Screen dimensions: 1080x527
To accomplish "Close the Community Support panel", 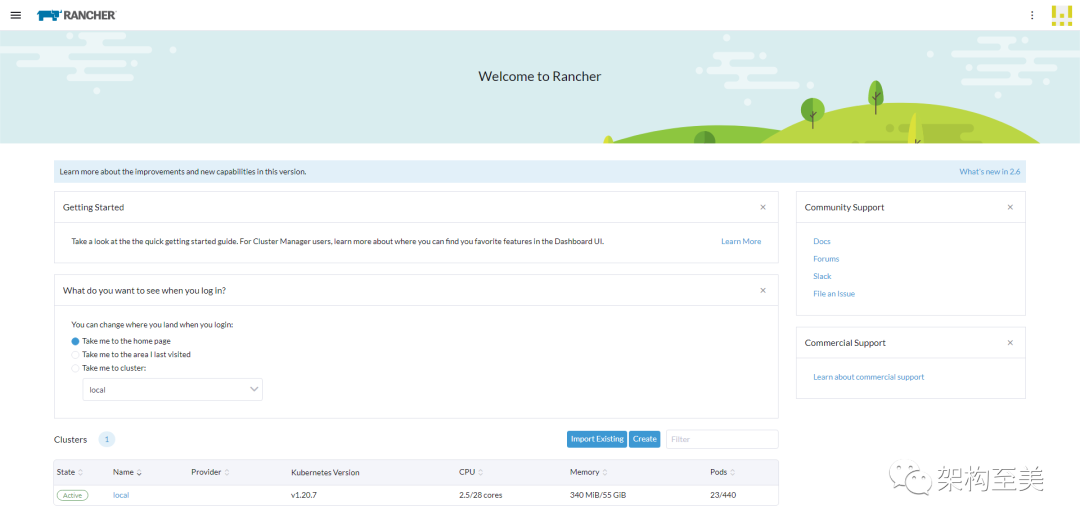I will [x=1010, y=207].
